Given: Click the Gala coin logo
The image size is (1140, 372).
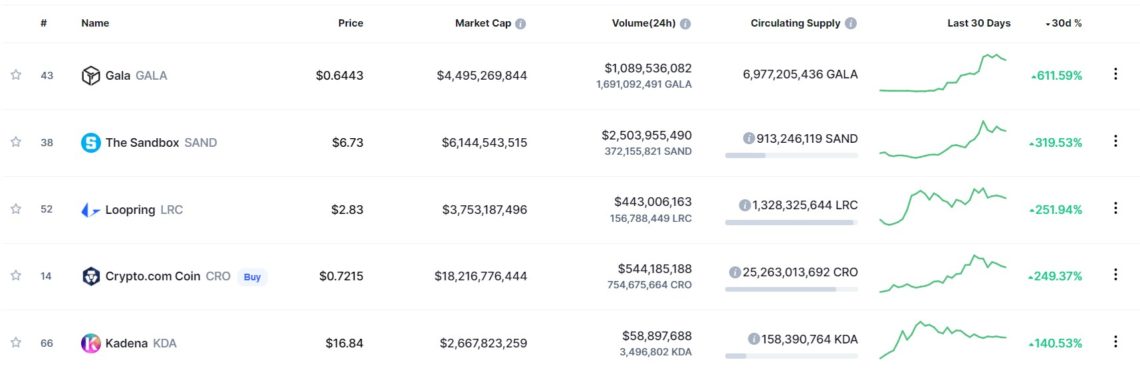Looking at the screenshot, I should [91, 75].
